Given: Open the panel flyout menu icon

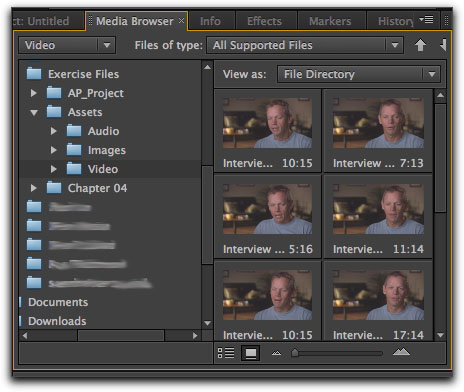Looking at the screenshot, I should [x=426, y=20].
